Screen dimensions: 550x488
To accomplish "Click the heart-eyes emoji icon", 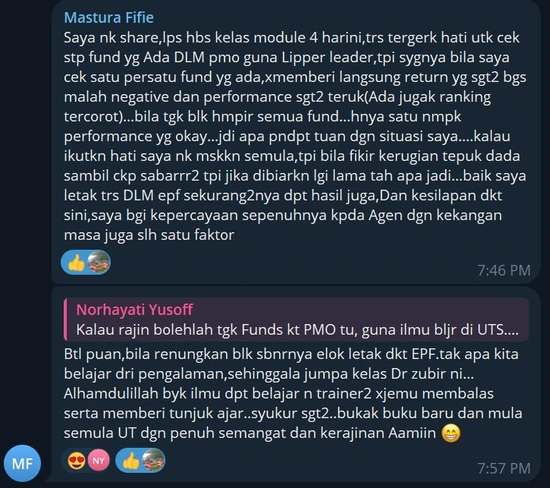I will (x=76, y=460).
